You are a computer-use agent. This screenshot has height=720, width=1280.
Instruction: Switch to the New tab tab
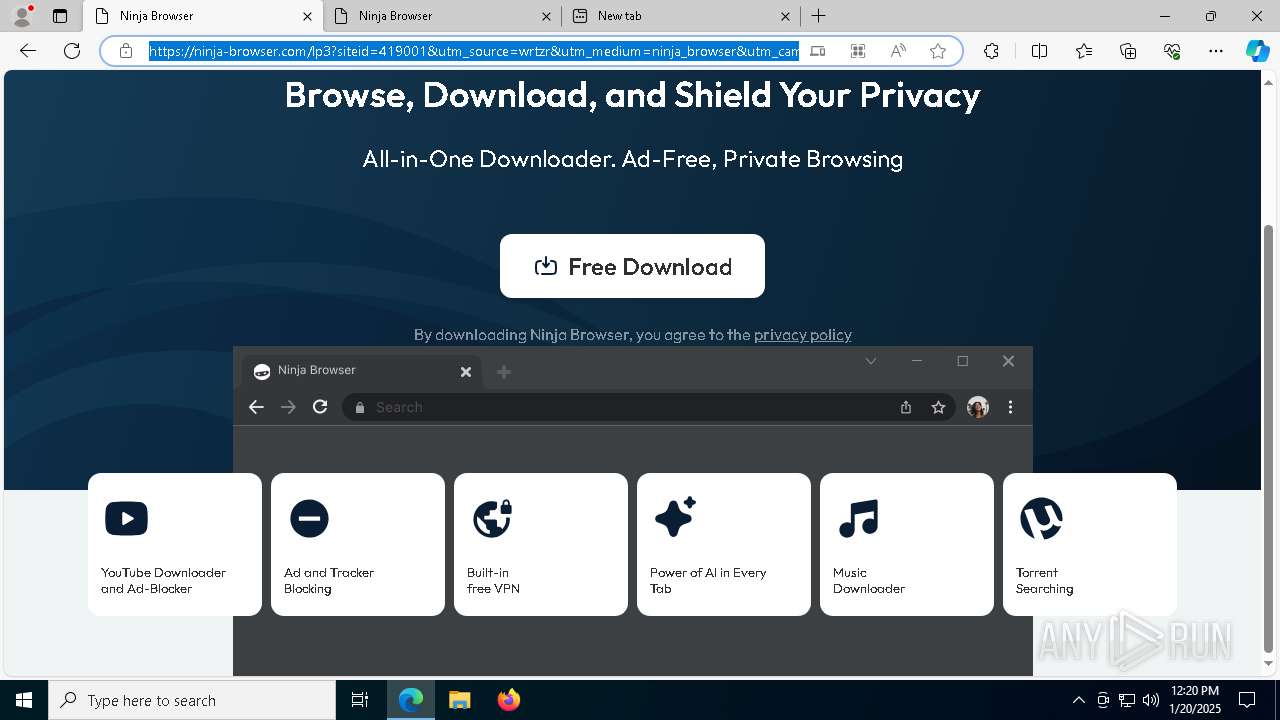click(x=681, y=16)
